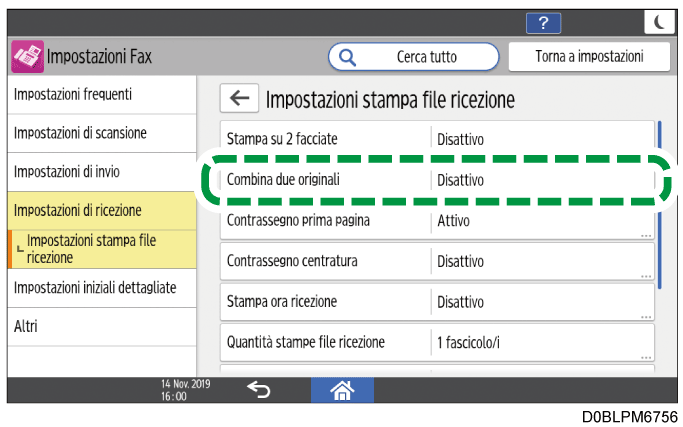683x427 pixels.
Task: Tap the return arrow in bottom bar
Action: (x=258, y=389)
